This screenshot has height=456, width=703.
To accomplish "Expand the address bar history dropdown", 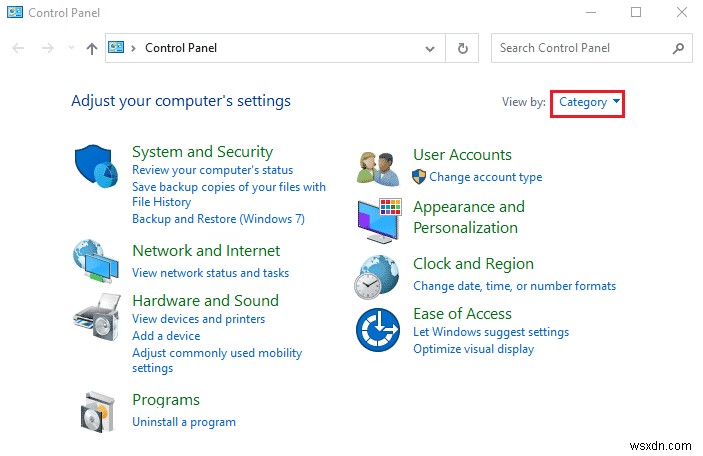I will click(x=430, y=48).
